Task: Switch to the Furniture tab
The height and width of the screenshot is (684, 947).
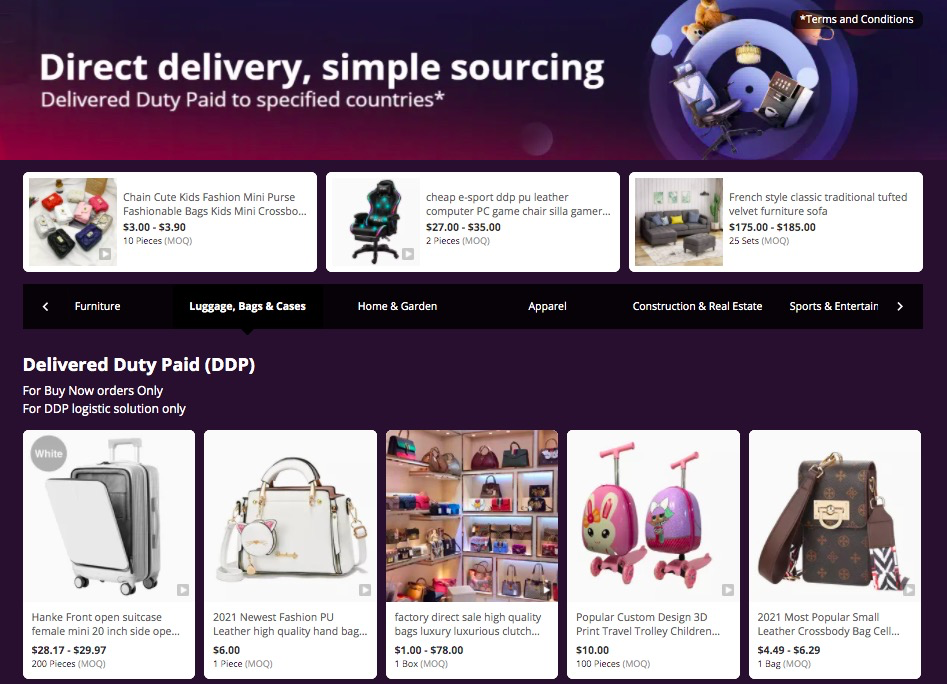Action: (x=97, y=306)
